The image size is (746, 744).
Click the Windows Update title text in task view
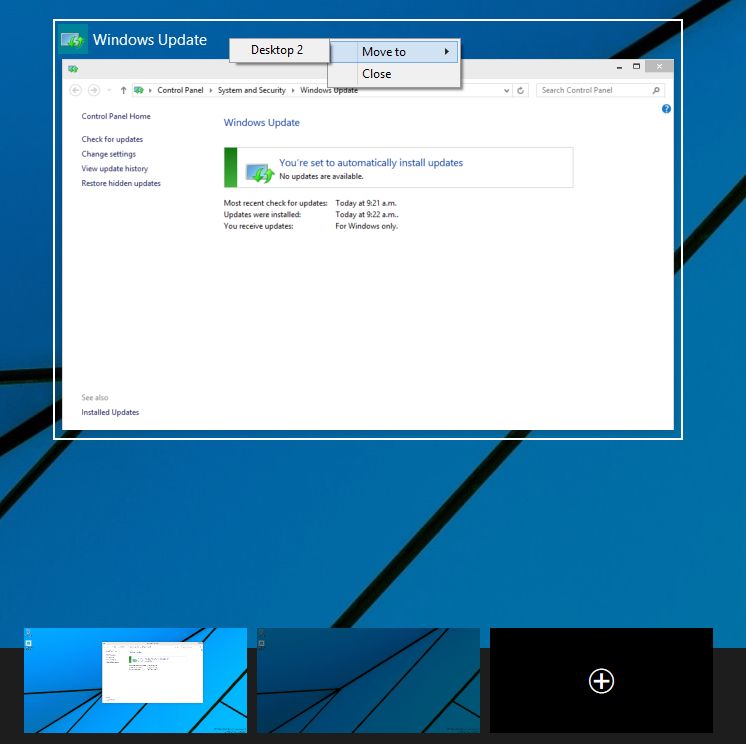click(149, 39)
